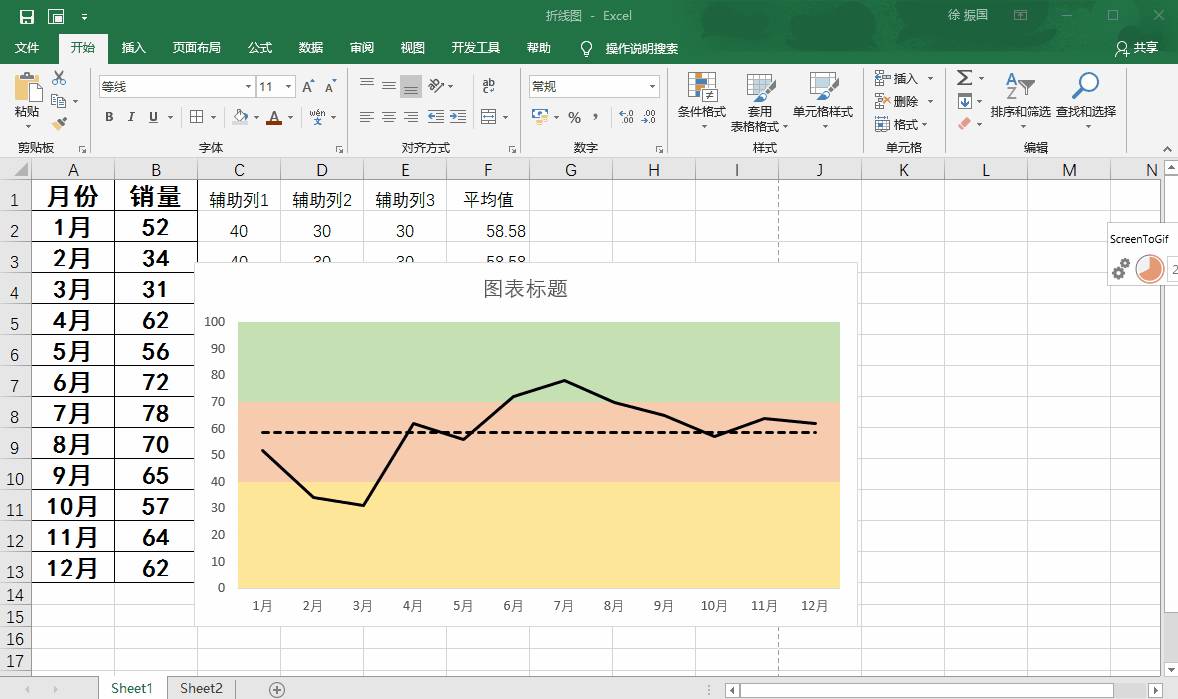Click the Save icon in the title bar
The width and height of the screenshot is (1178, 699).
pos(26,16)
